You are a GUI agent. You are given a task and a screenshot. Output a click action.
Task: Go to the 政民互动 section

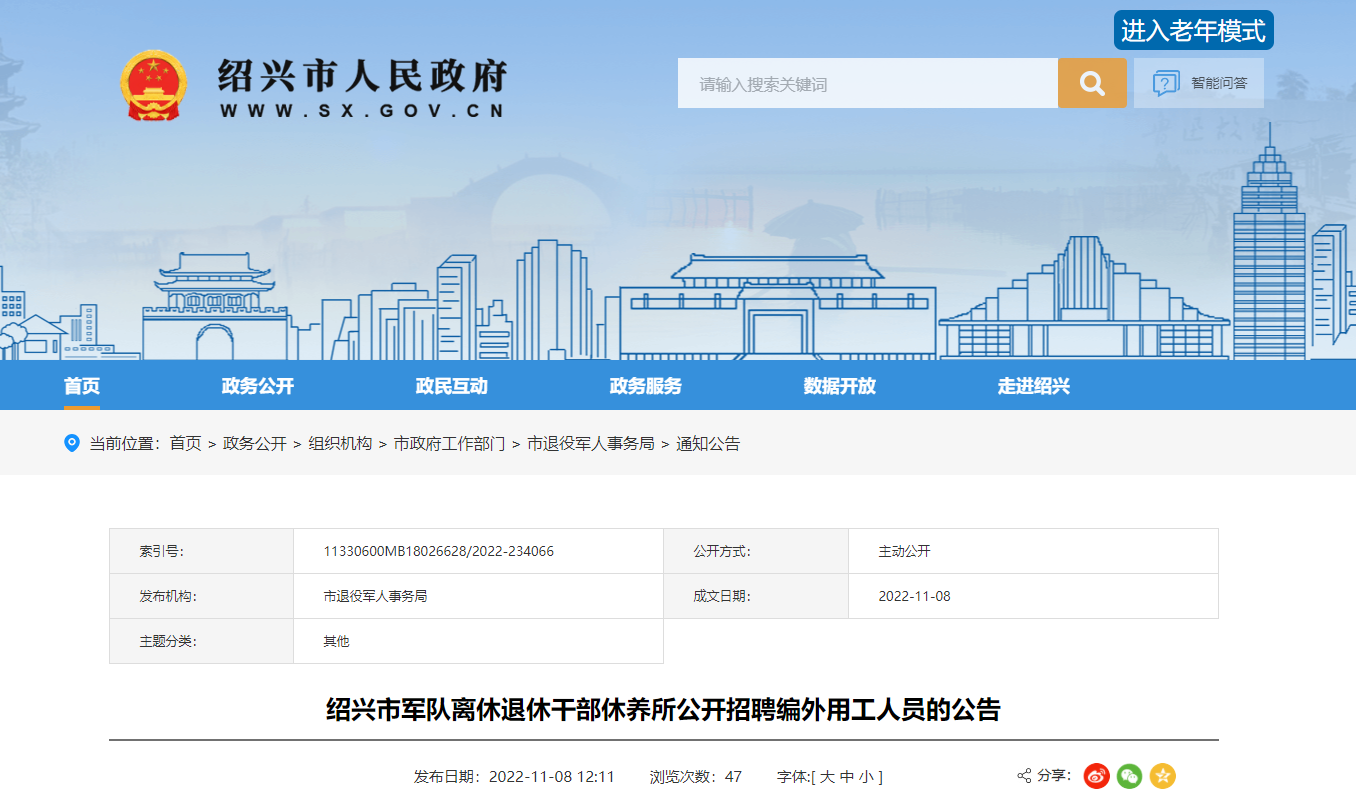pyautogui.click(x=452, y=386)
